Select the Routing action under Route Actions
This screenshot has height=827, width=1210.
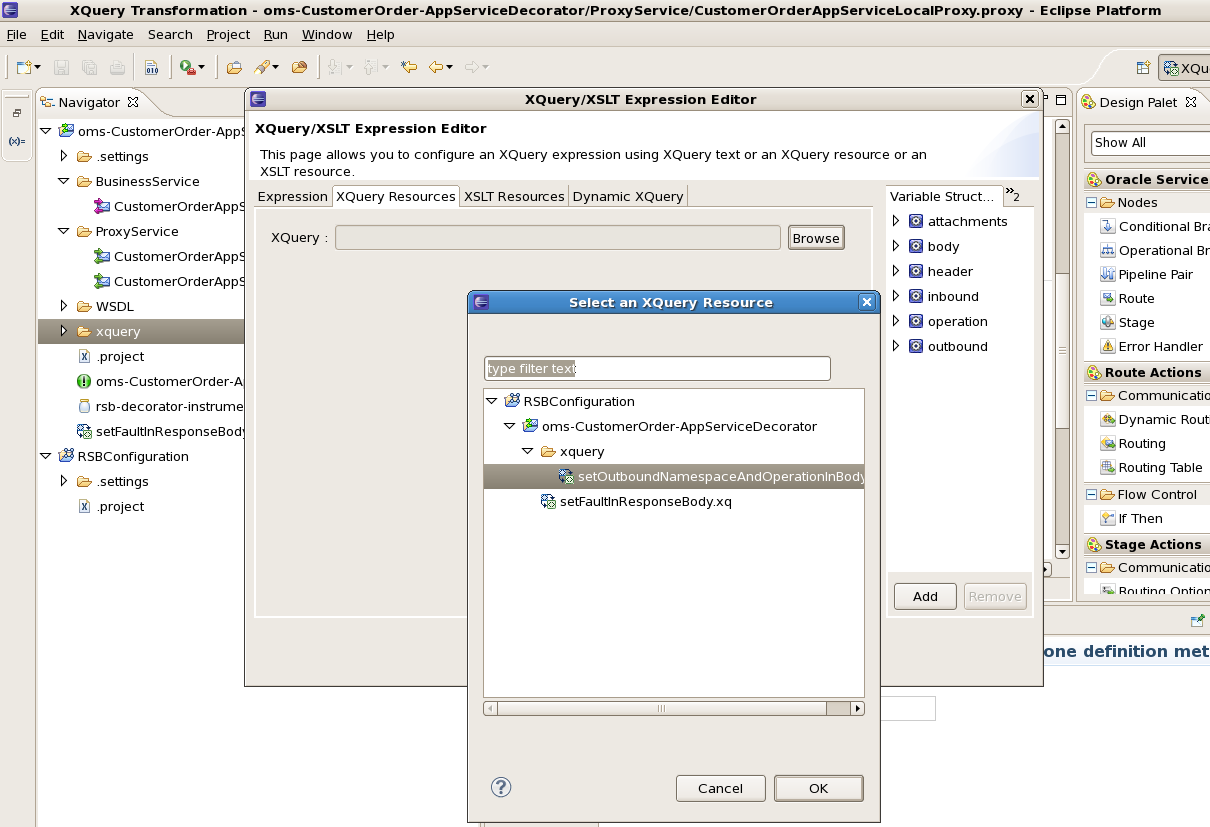(1133, 443)
